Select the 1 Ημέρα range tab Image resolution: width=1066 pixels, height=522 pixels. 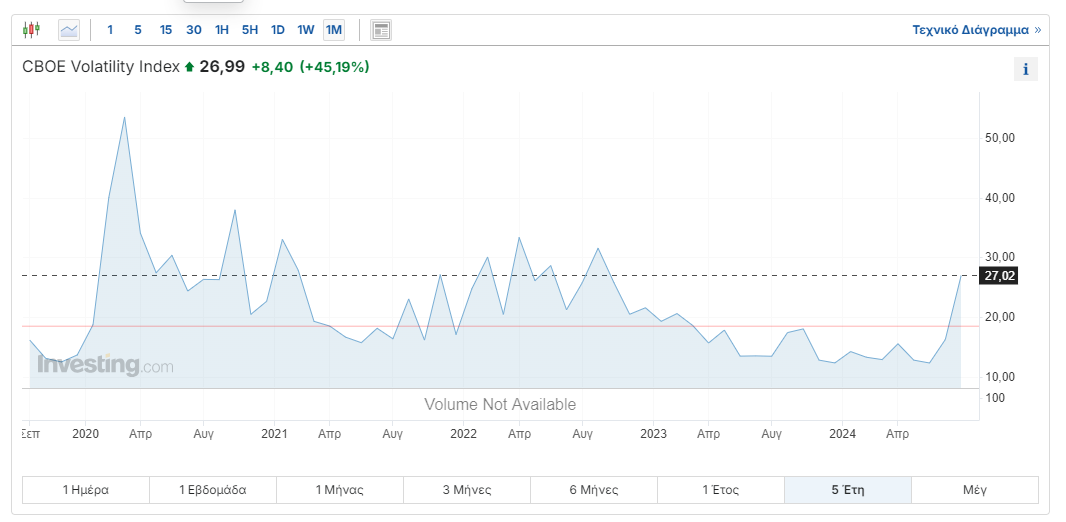coord(86,490)
